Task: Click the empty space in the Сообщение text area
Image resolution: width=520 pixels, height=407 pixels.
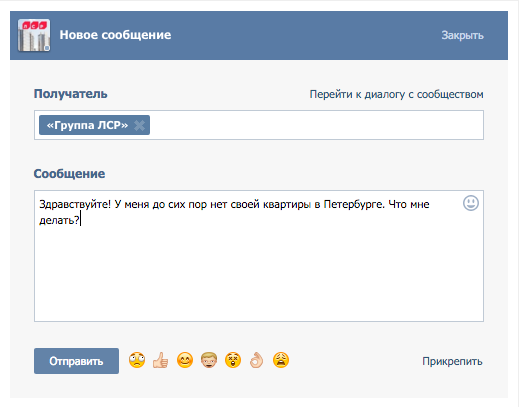Action: pyautogui.click(x=259, y=273)
